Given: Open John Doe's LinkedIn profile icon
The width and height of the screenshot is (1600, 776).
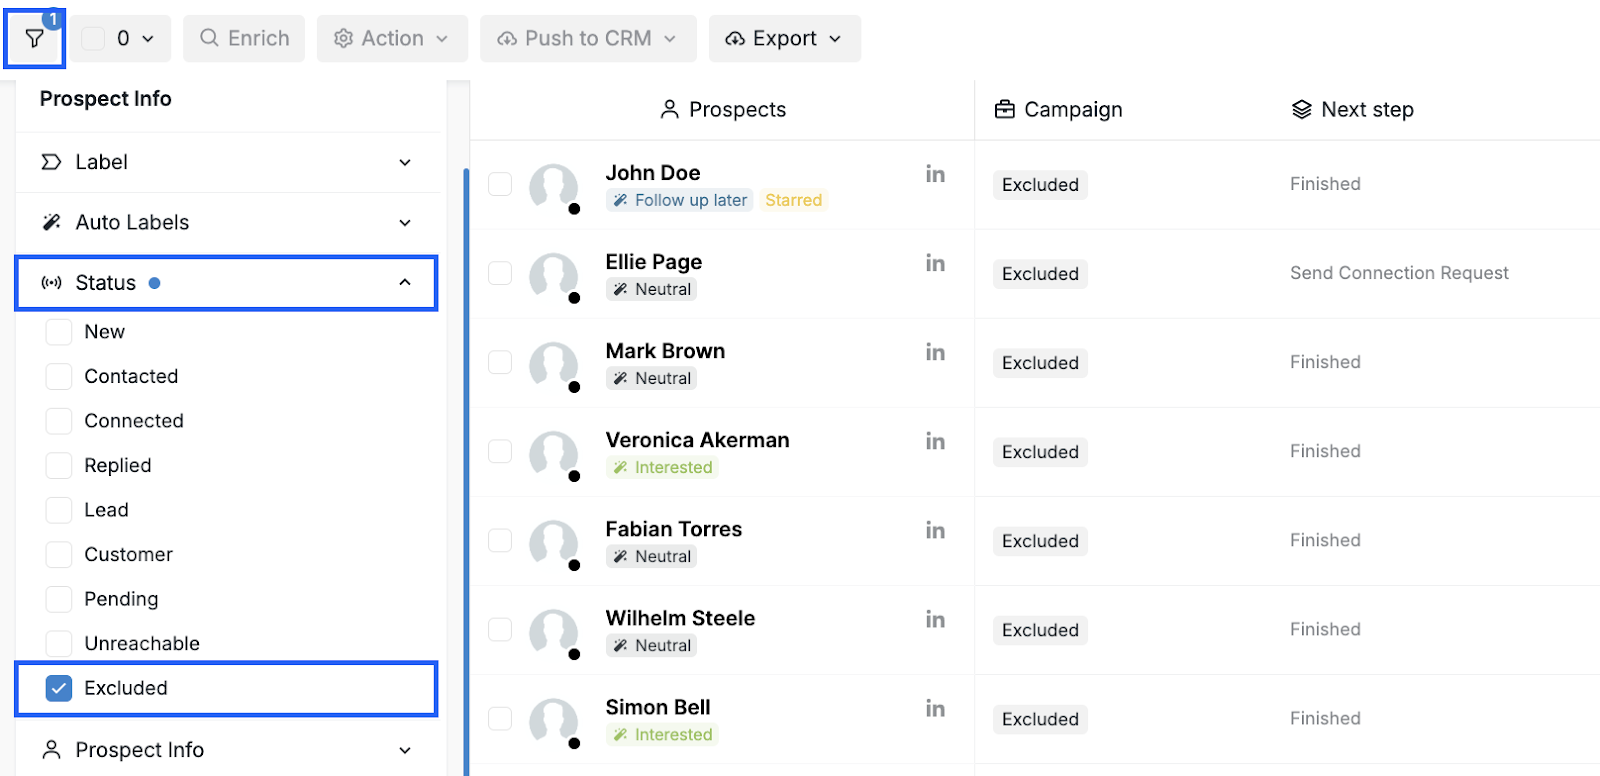Looking at the screenshot, I should pos(935,174).
